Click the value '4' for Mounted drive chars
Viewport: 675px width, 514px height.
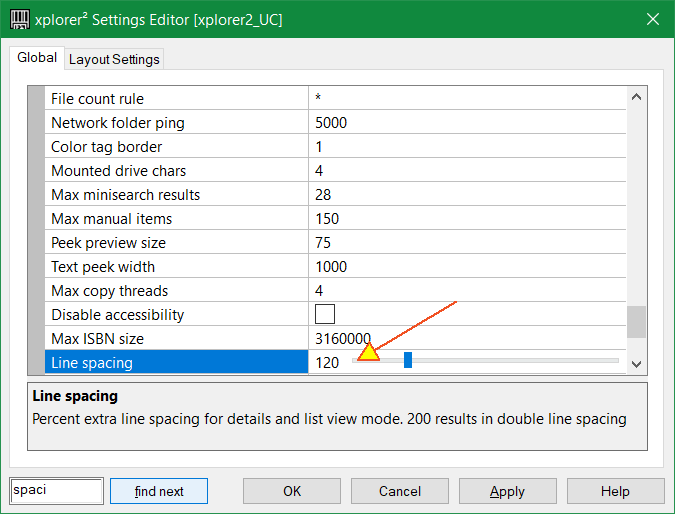[x=319, y=171]
